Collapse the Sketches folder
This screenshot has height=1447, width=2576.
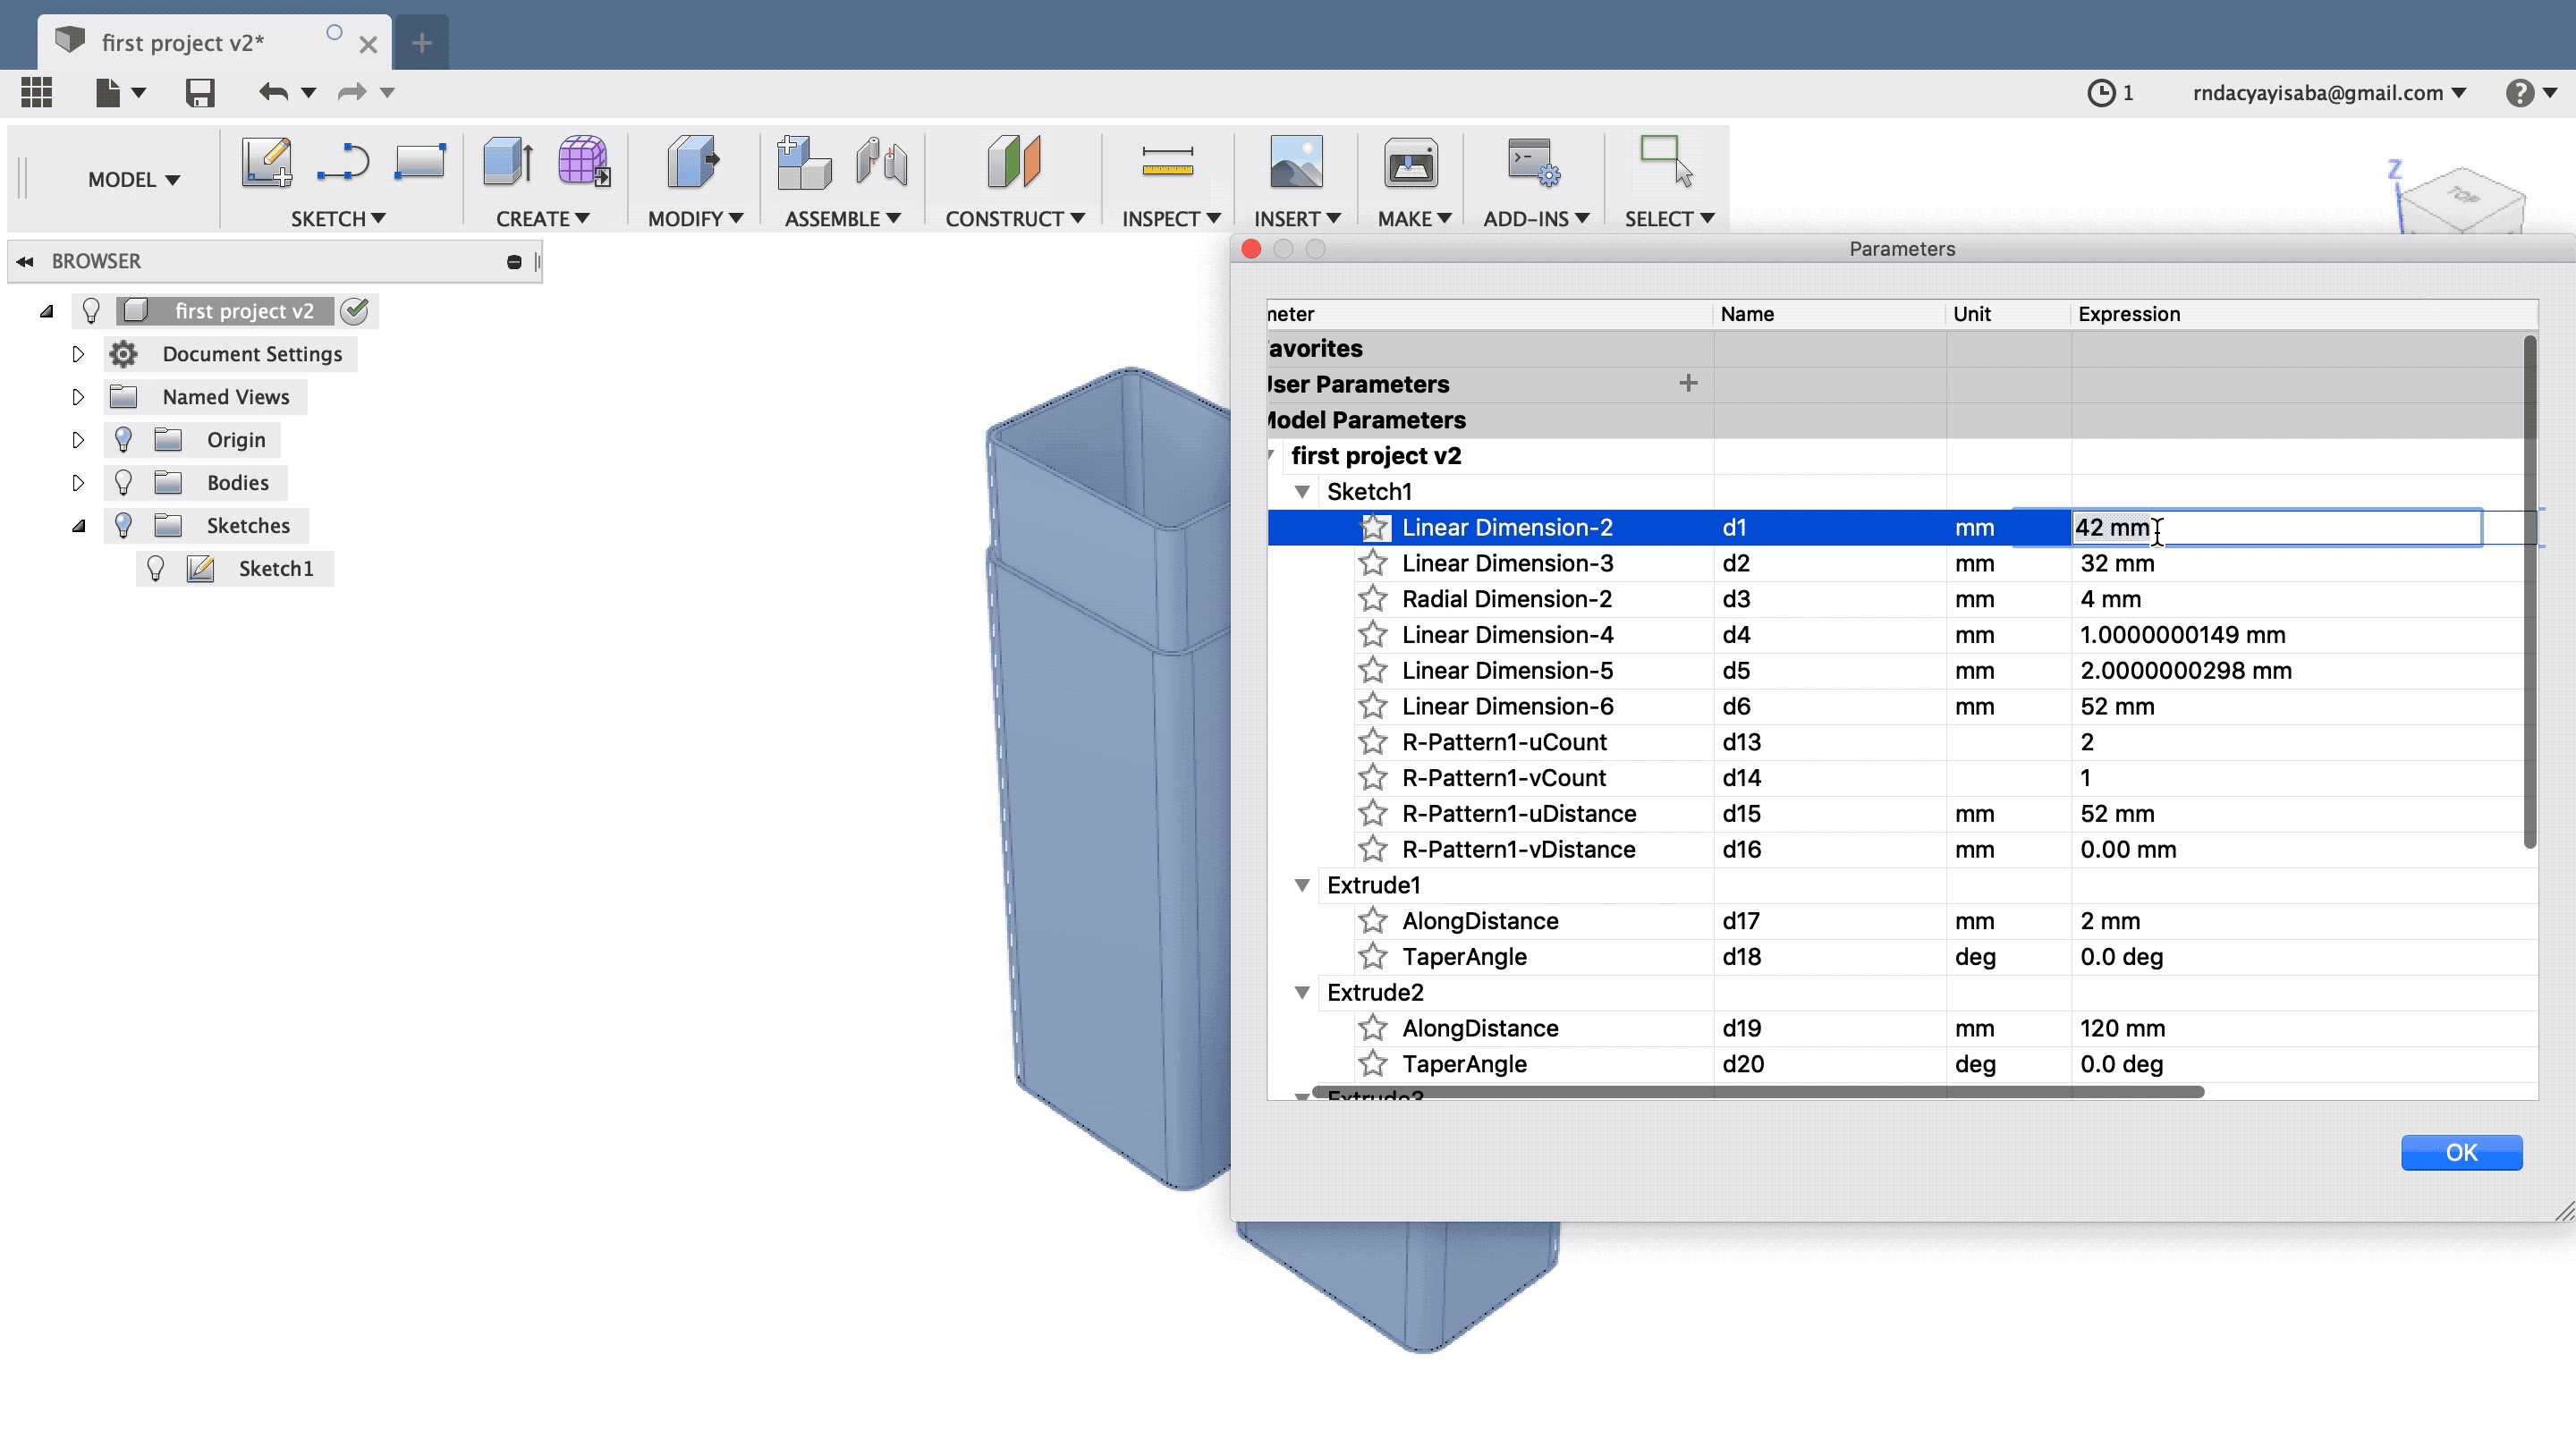(79, 526)
